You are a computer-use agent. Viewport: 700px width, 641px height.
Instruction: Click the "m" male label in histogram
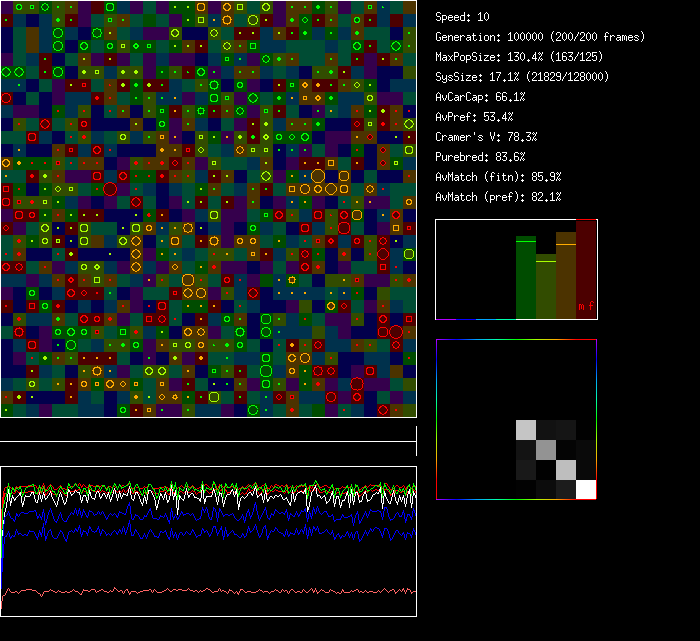[581, 306]
